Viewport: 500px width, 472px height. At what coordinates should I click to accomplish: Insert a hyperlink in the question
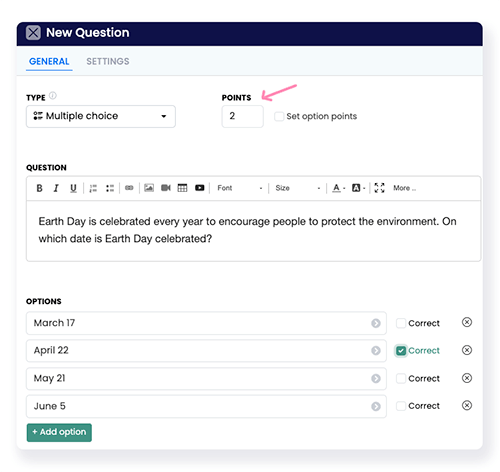click(129, 188)
